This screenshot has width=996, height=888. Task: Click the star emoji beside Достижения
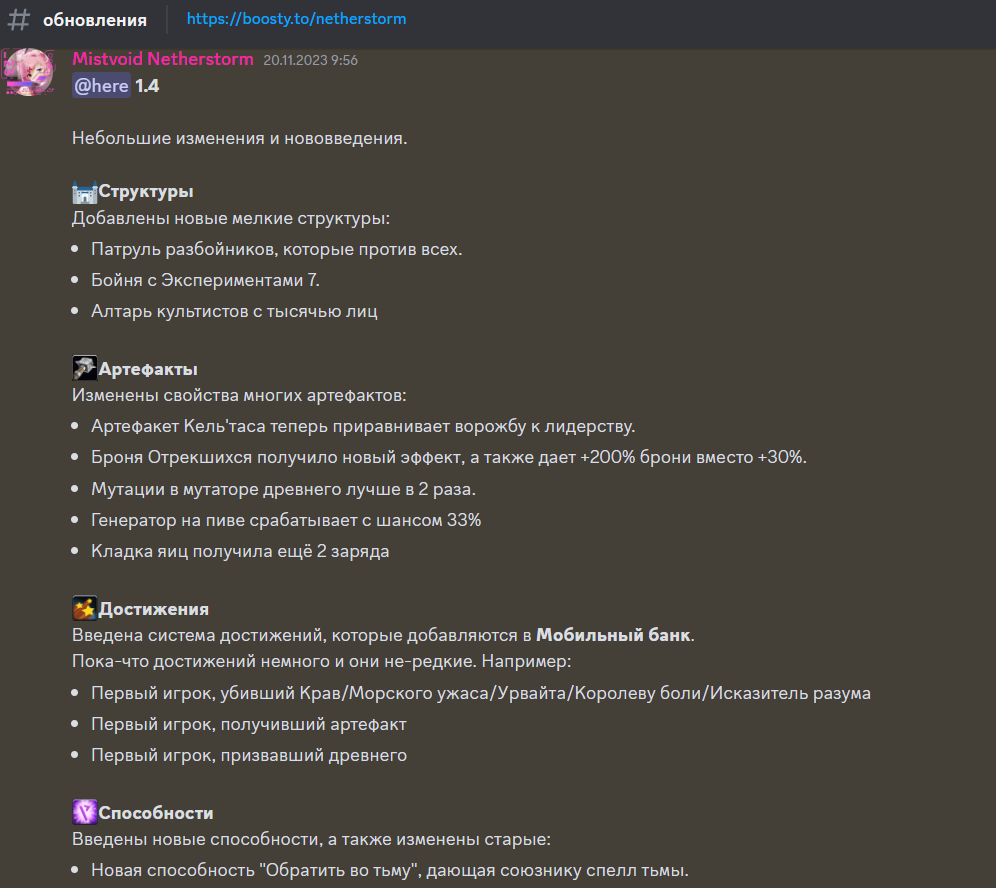(84, 609)
